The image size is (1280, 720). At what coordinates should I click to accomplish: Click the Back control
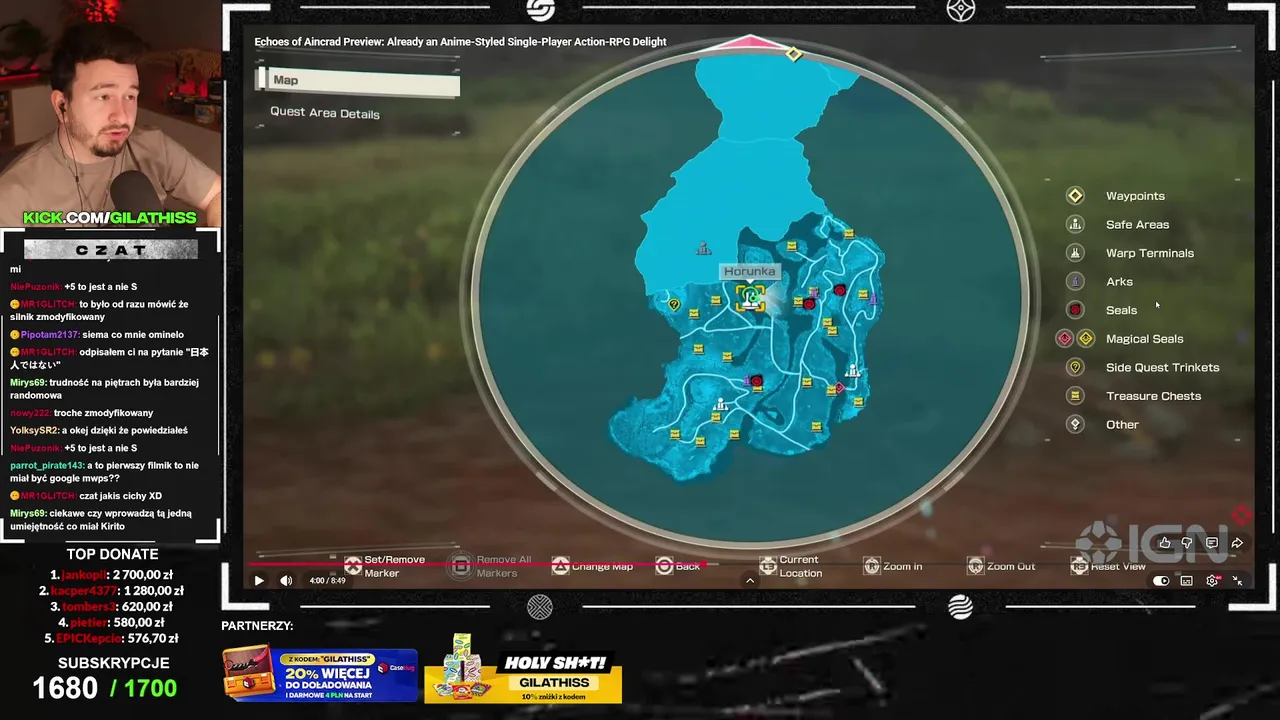coord(678,566)
